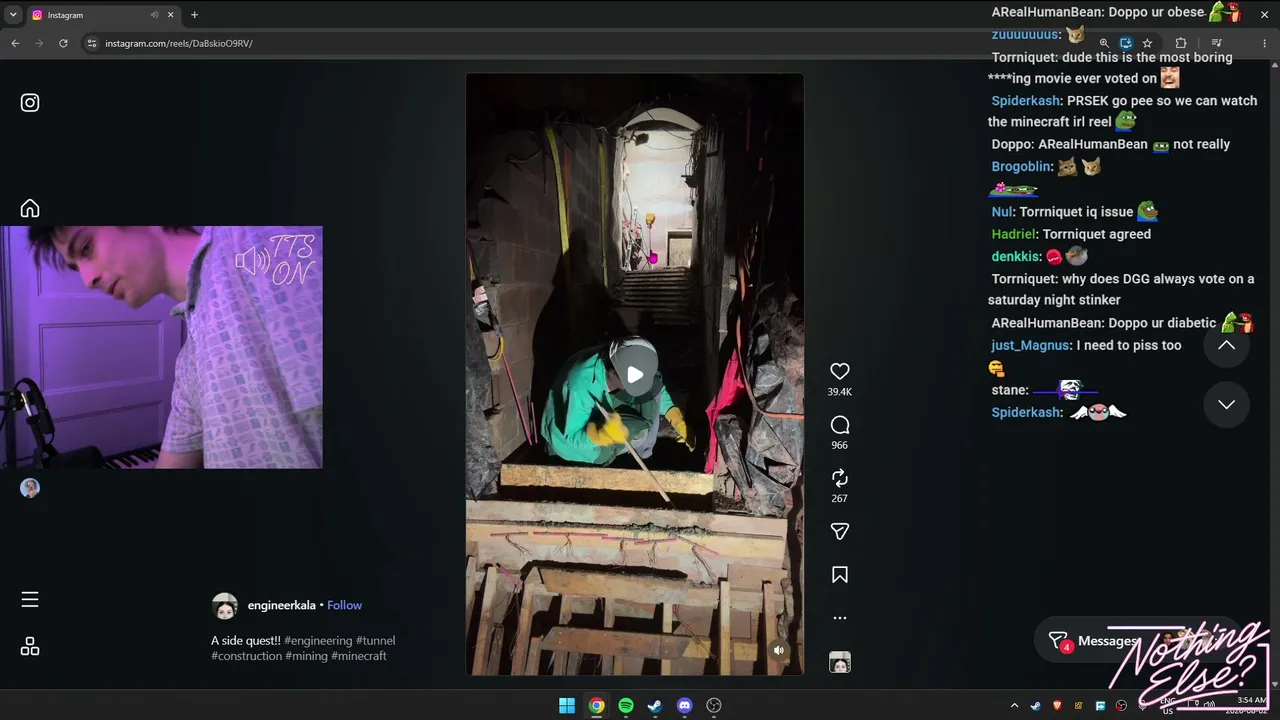Screen dimensions: 1280x720
Task: Bookmark this page with the star icon
Action: point(1147,43)
